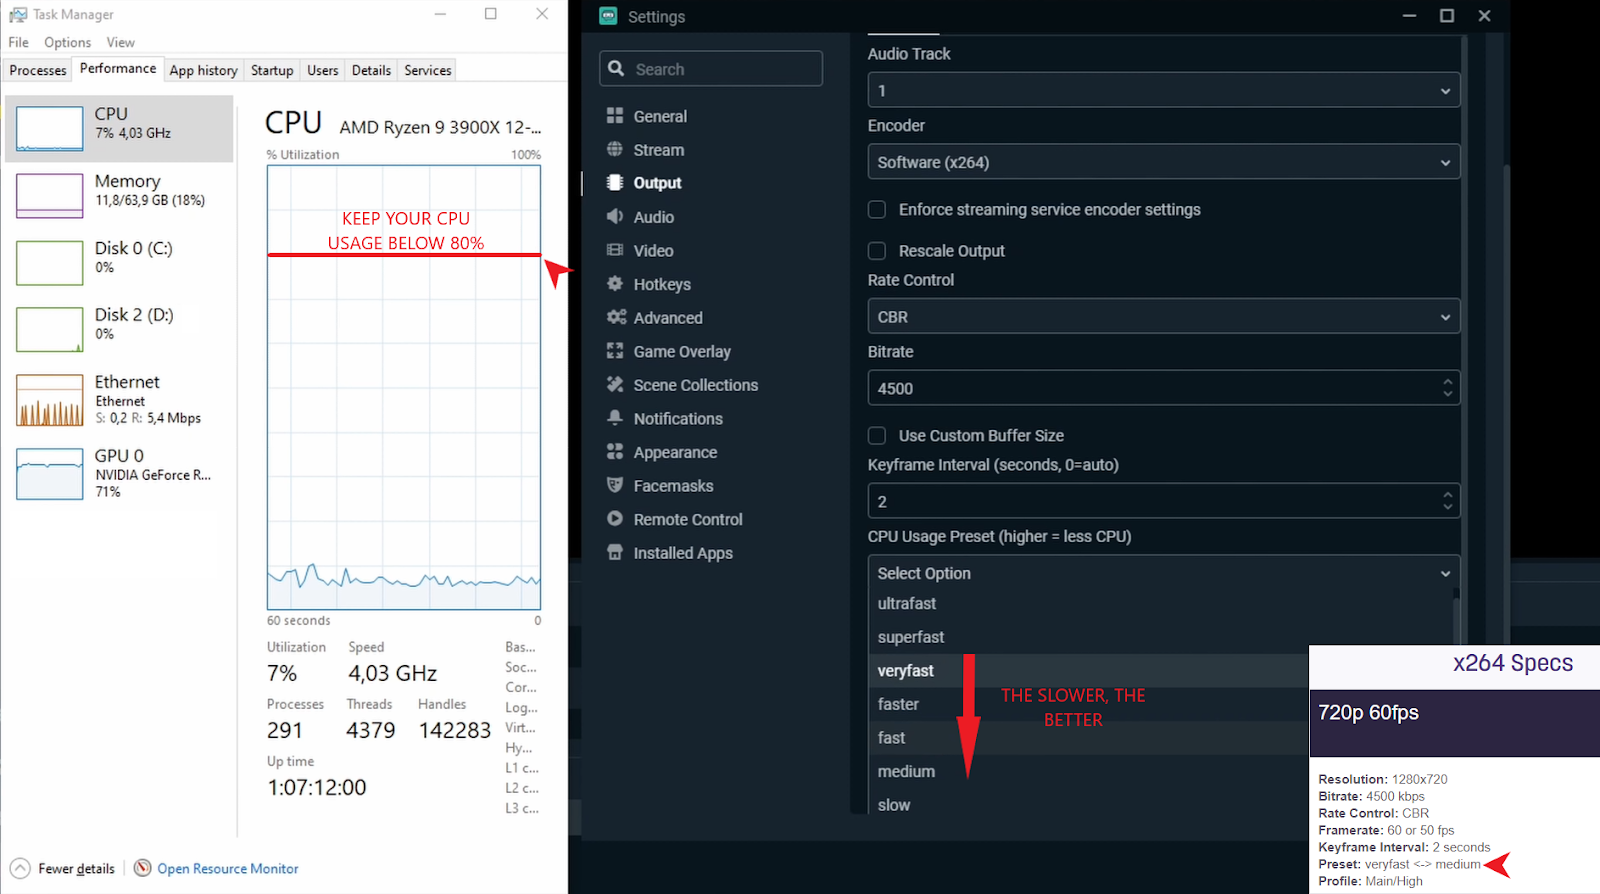
Task: Switch to the Processes tab
Action: pos(38,70)
